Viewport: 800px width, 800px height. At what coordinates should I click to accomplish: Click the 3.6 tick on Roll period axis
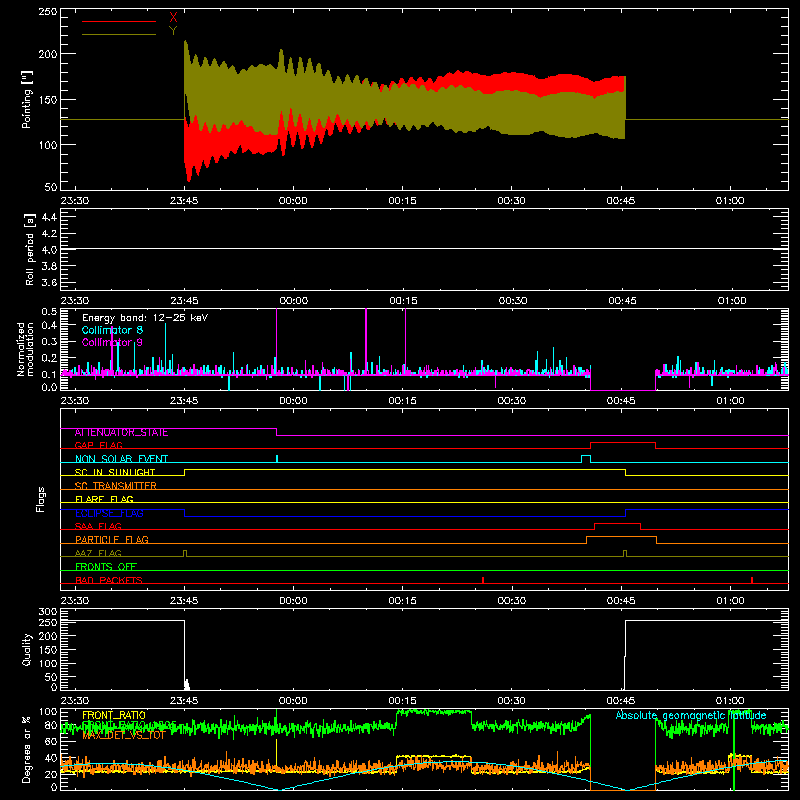(x=49, y=283)
